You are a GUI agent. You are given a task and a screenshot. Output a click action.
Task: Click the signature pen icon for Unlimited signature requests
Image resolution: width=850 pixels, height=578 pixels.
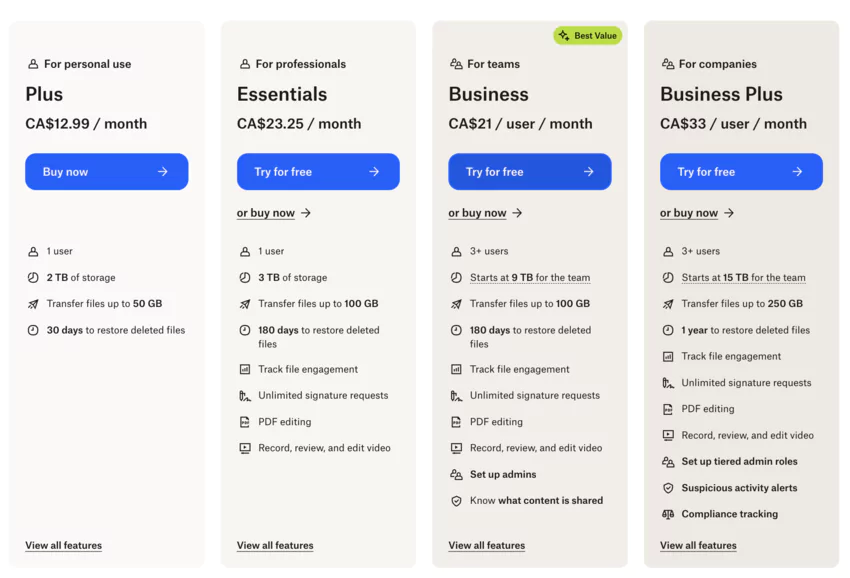(x=245, y=395)
